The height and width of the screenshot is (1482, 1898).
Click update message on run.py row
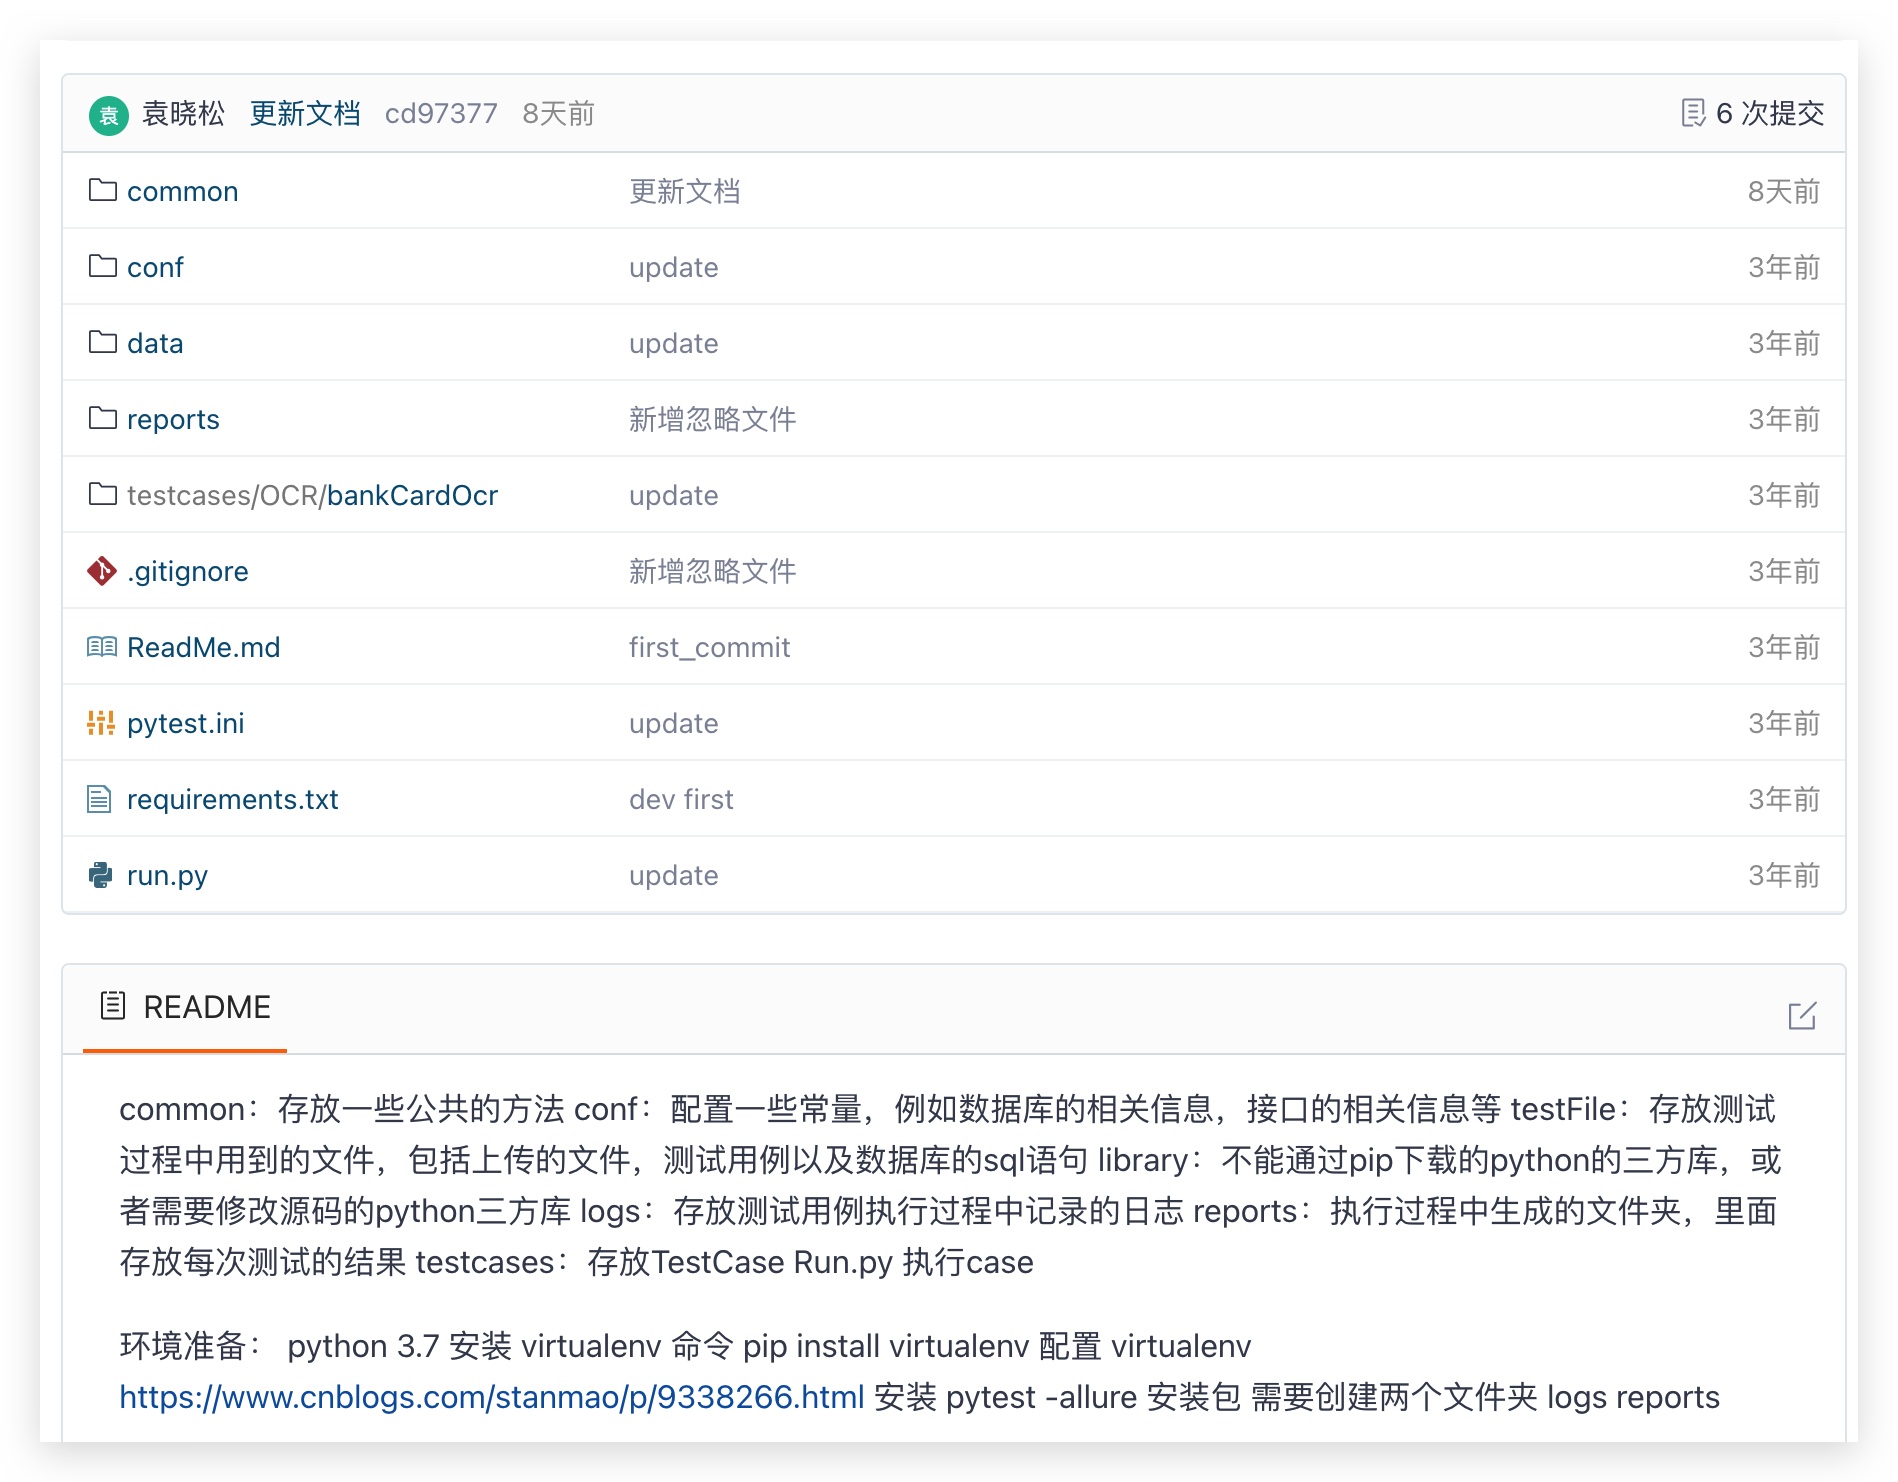coord(673,875)
